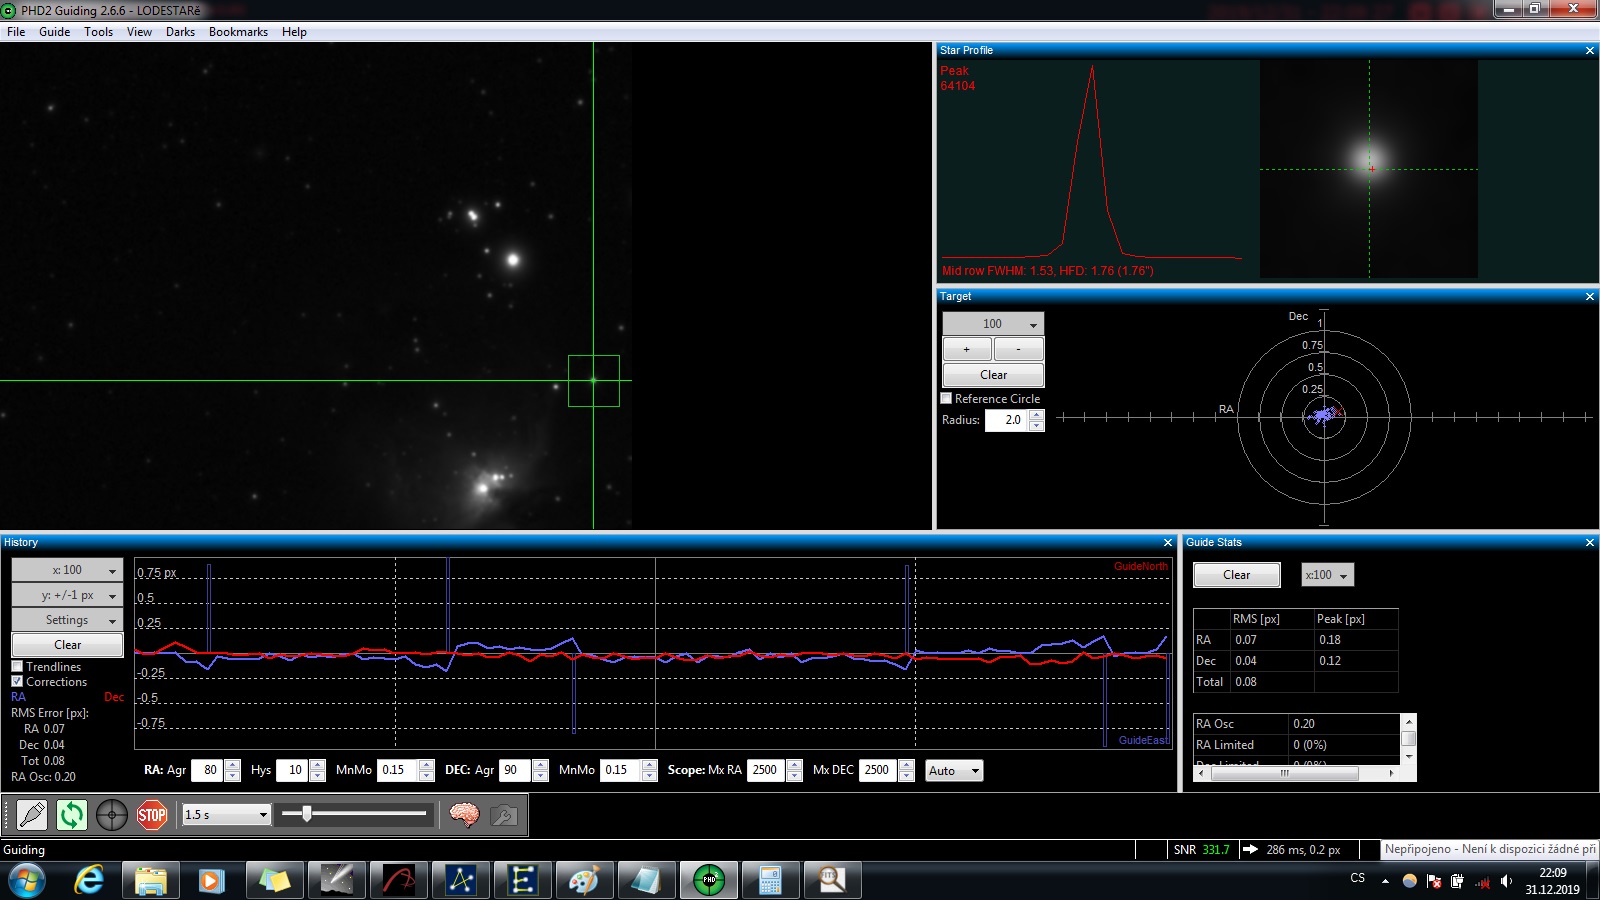Click the Radius 2.0 input field

1007,420
